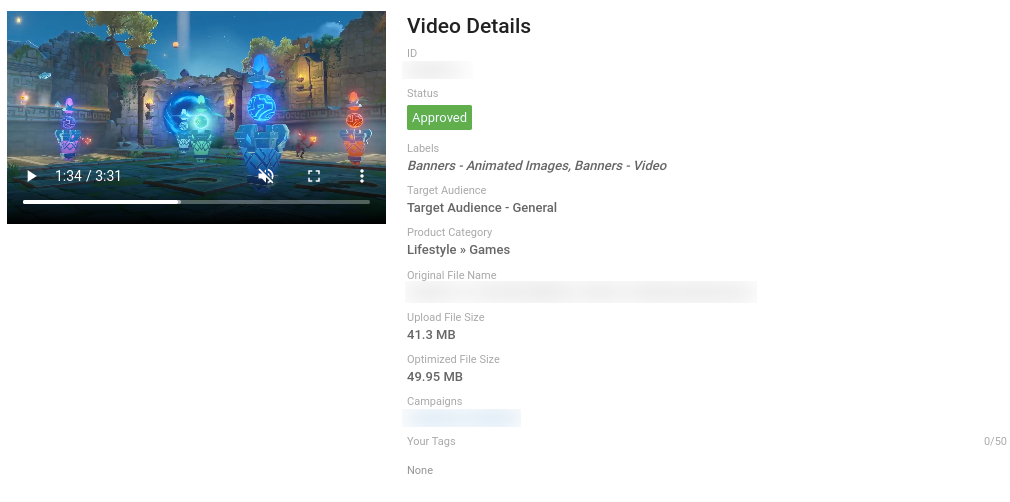Click the 1:34 / 3:31 time display
1010x502 pixels.
tap(88, 176)
